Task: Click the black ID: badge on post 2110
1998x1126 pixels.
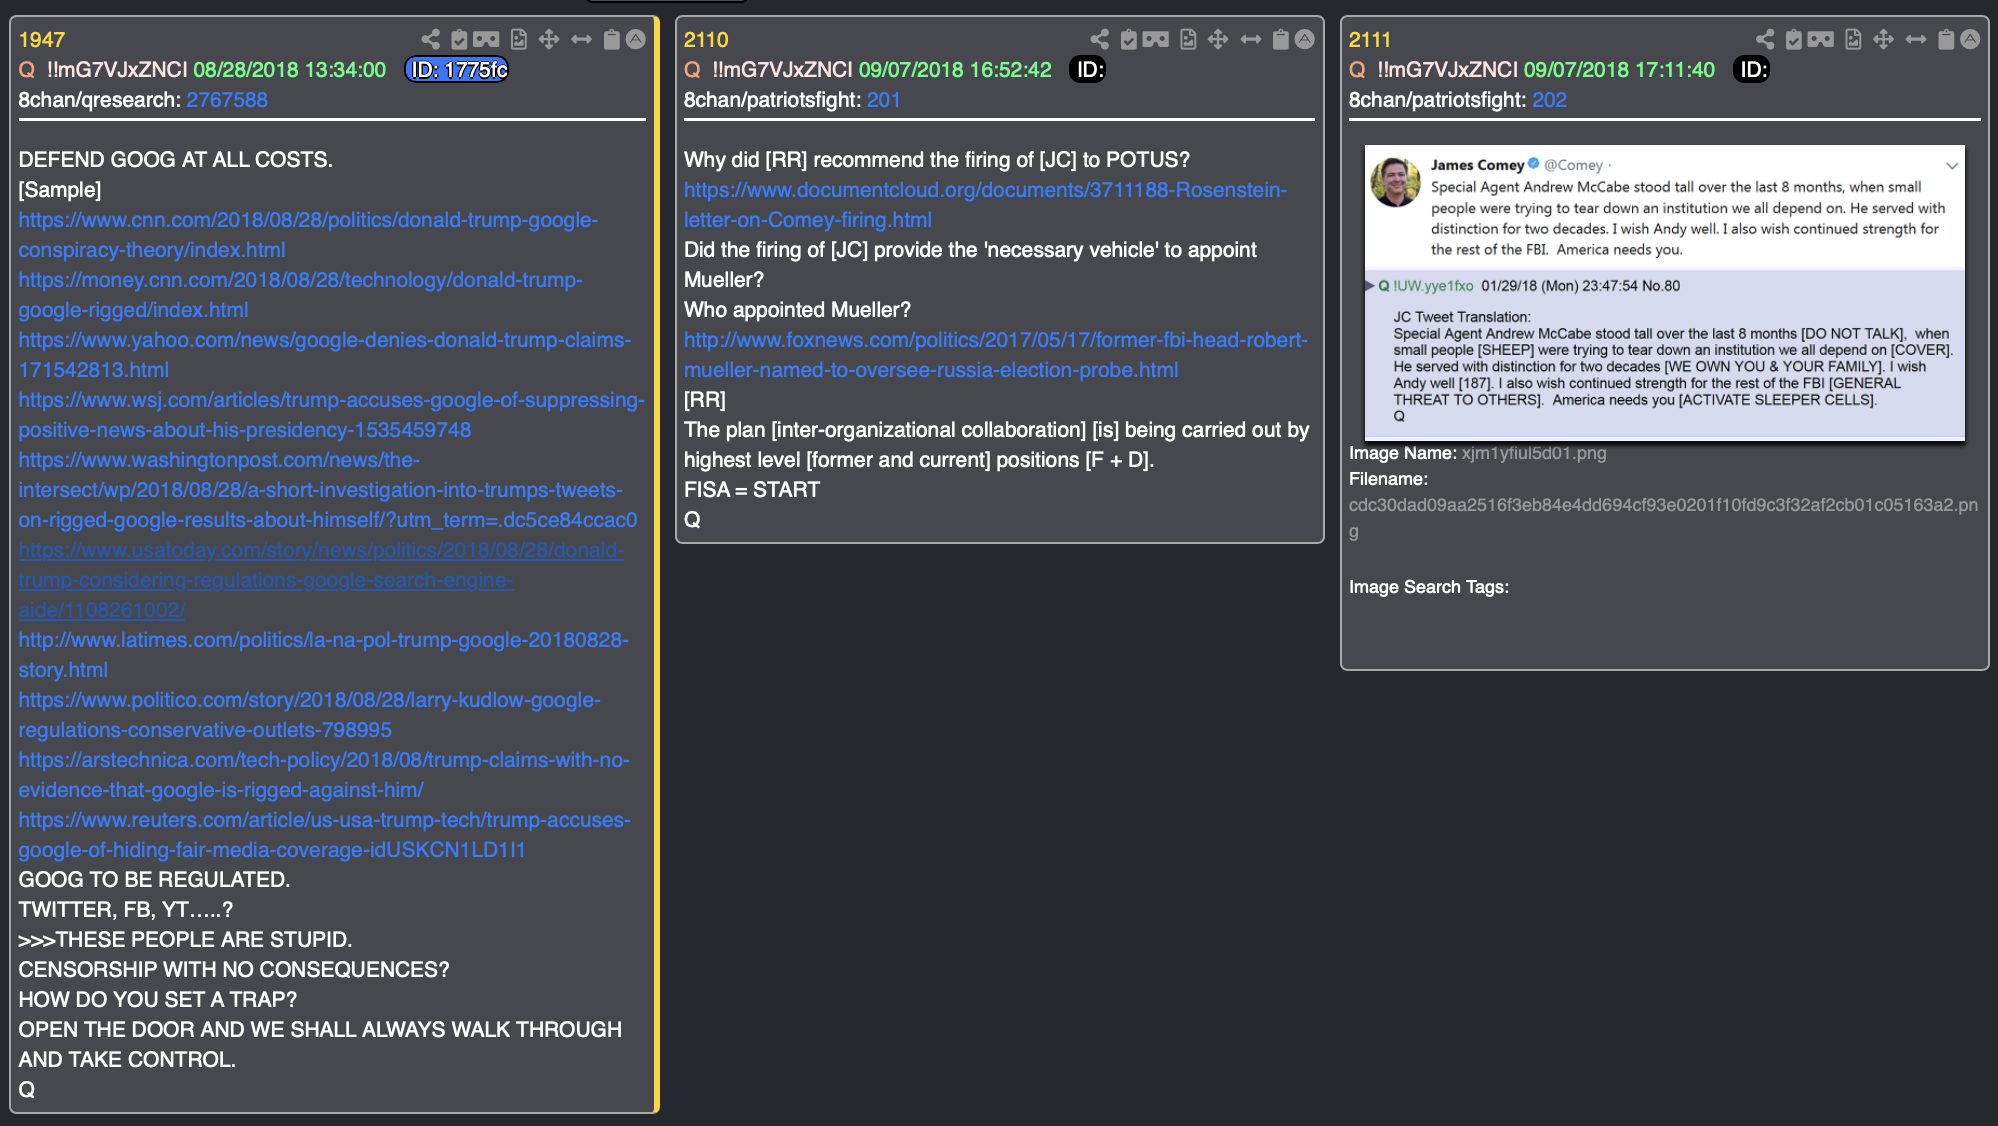Action: coord(1088,70)
